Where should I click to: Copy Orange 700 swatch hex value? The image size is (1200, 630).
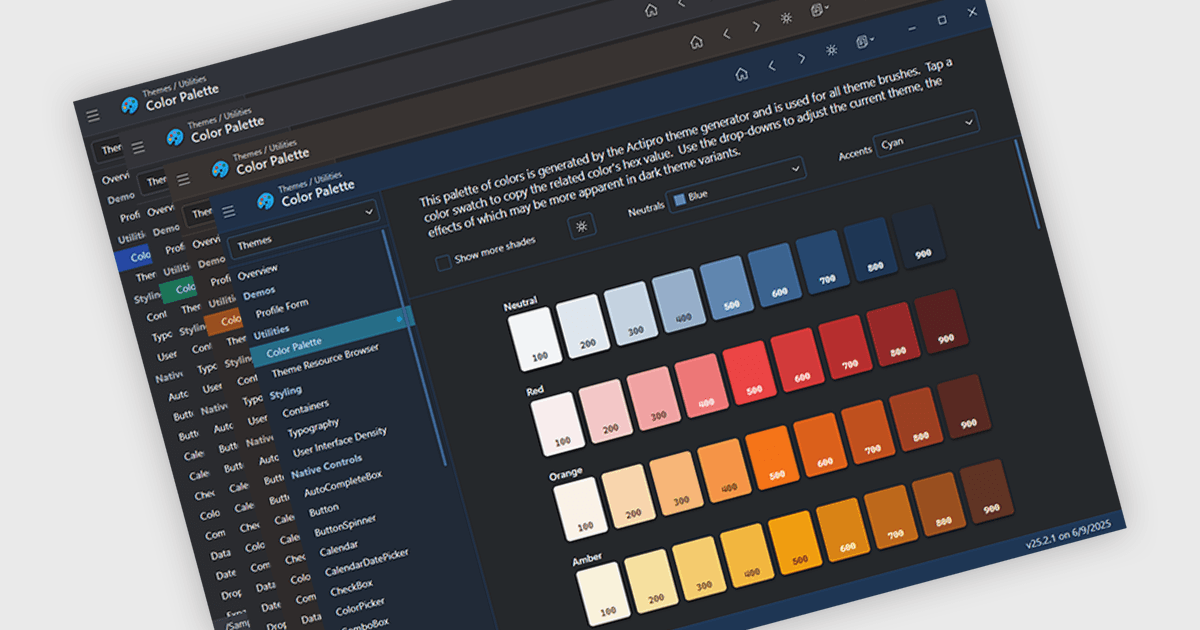coord(868,433)
